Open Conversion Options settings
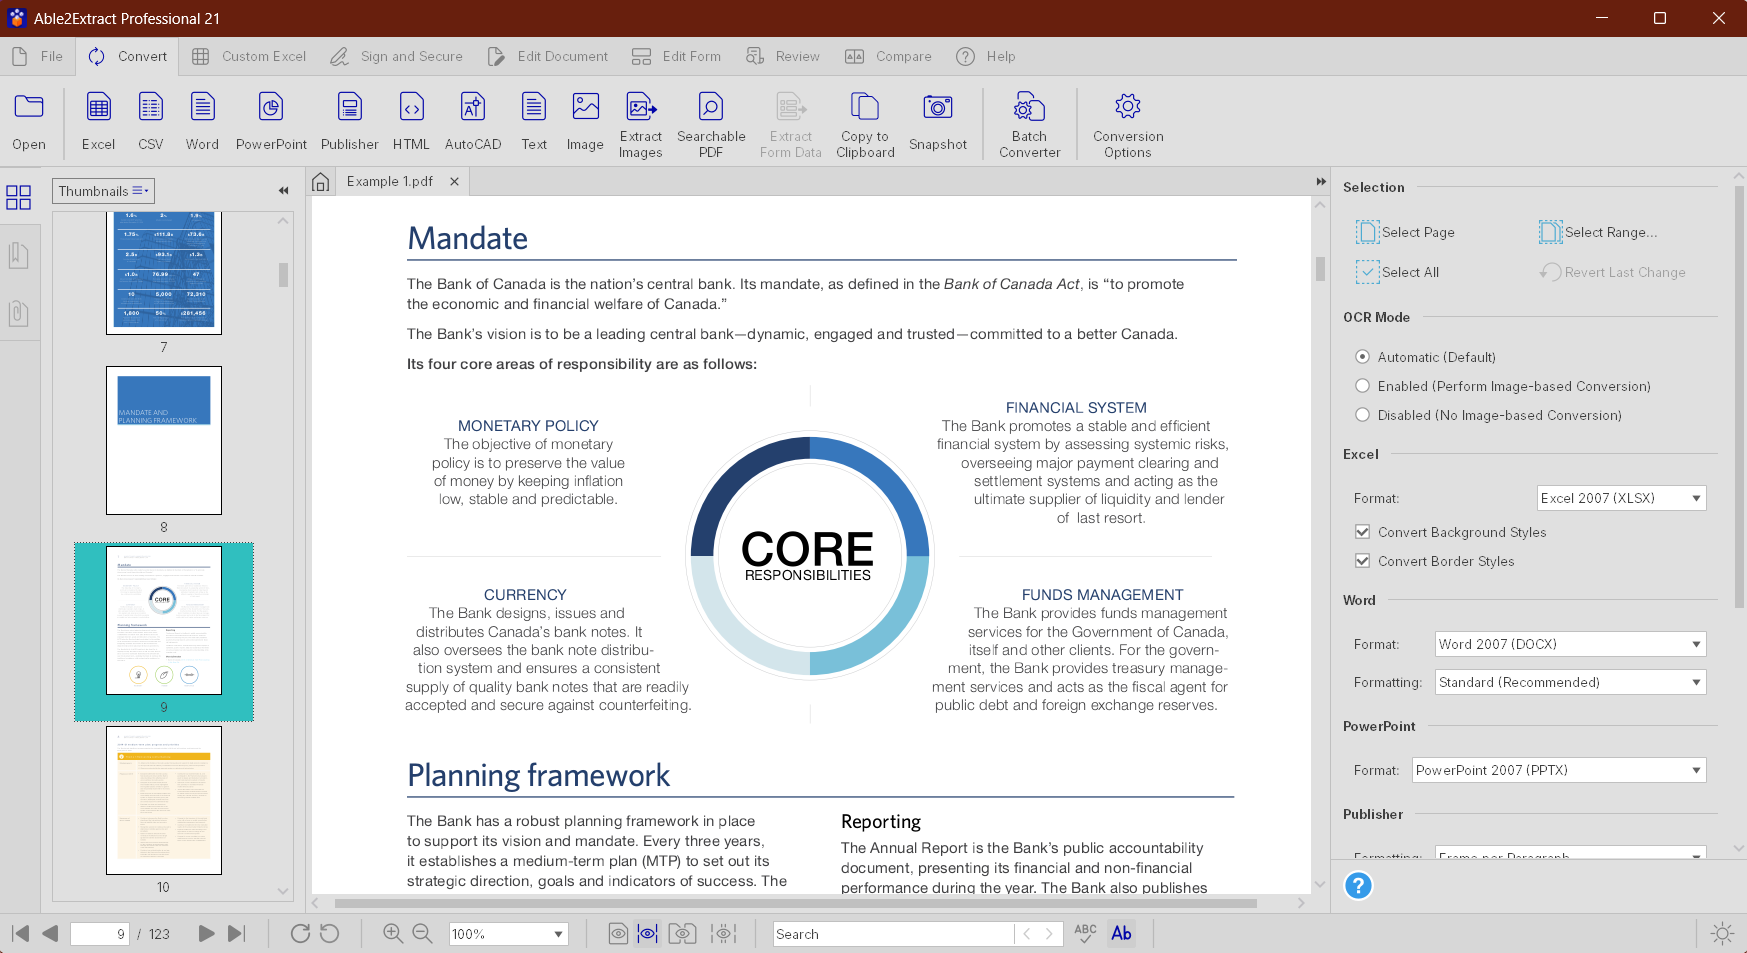The height and width of the screenshot is (953, 1747). tap(1127, 120)
